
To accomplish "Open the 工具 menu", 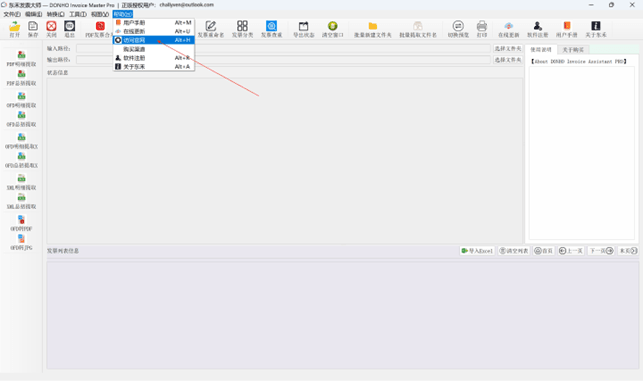I will (x=78, y=14).
